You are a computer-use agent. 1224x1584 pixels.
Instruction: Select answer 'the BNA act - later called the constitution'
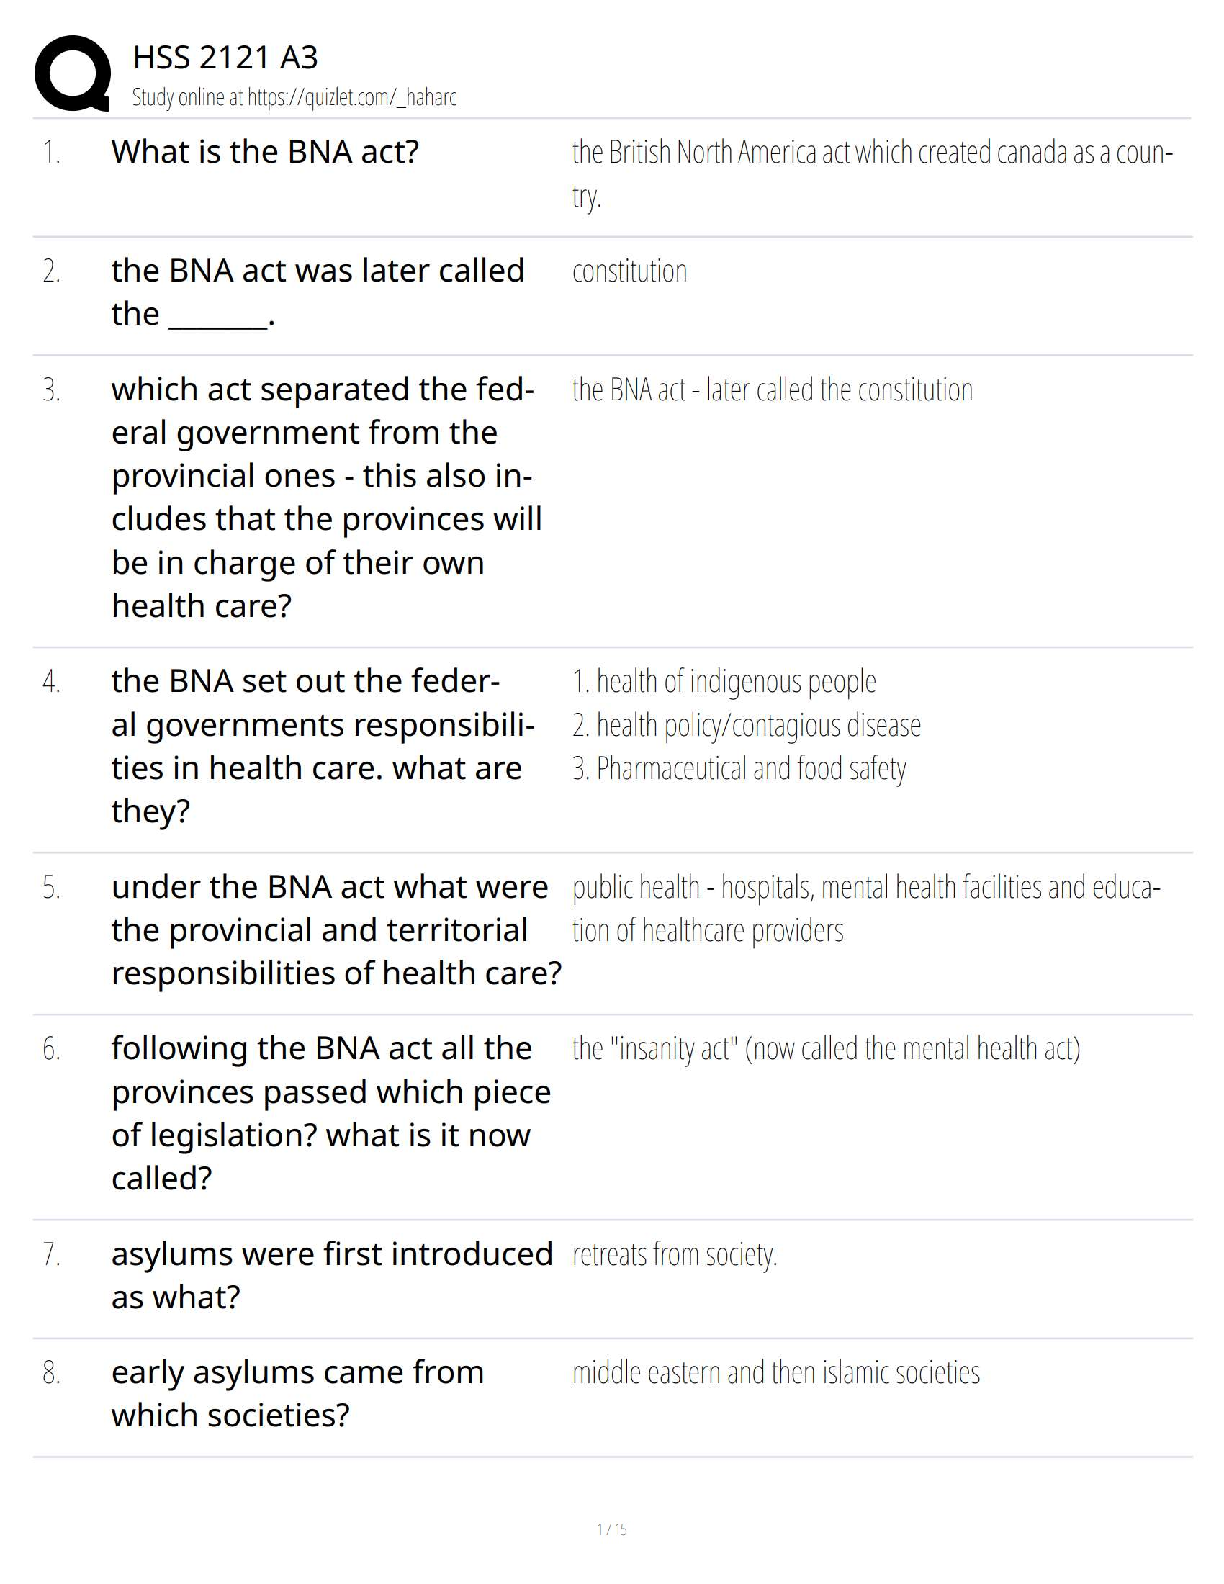pos(772,389)
